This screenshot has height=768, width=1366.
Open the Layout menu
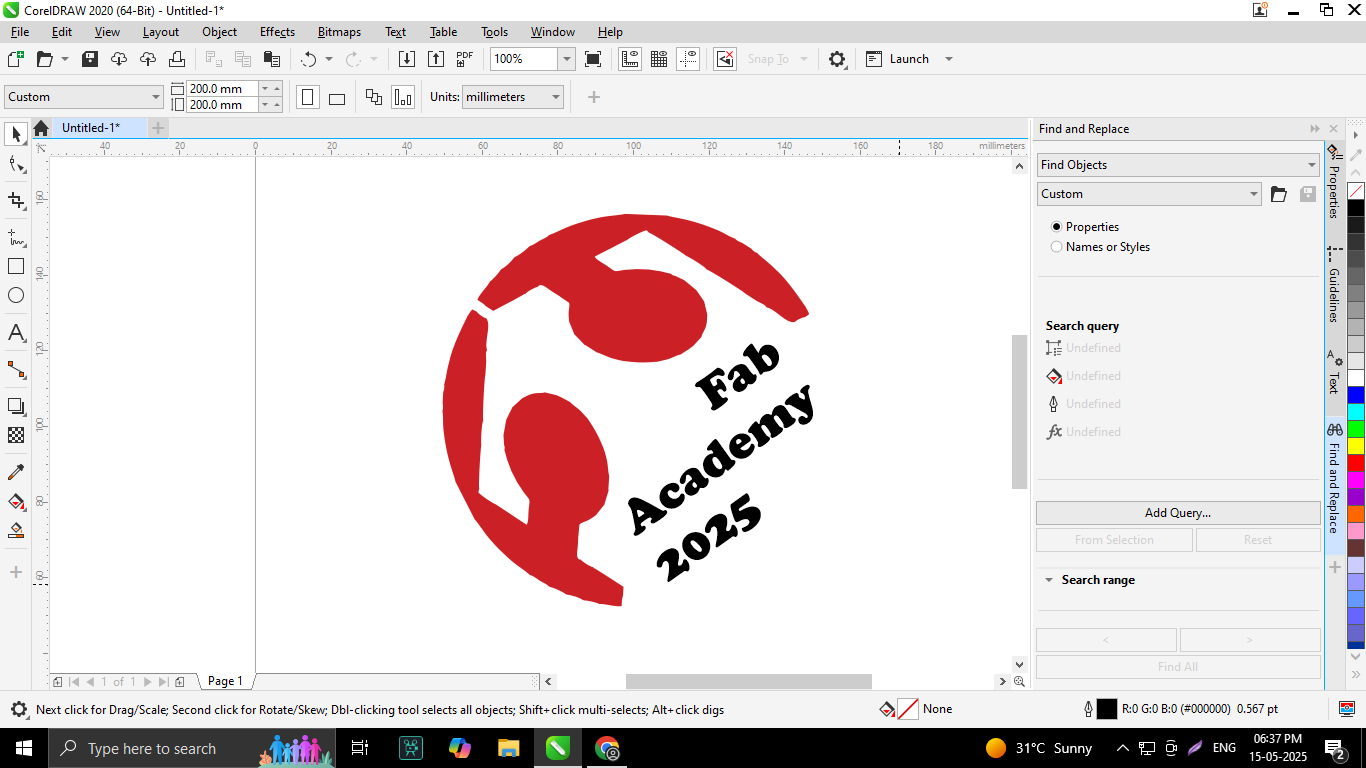(161, 32)
